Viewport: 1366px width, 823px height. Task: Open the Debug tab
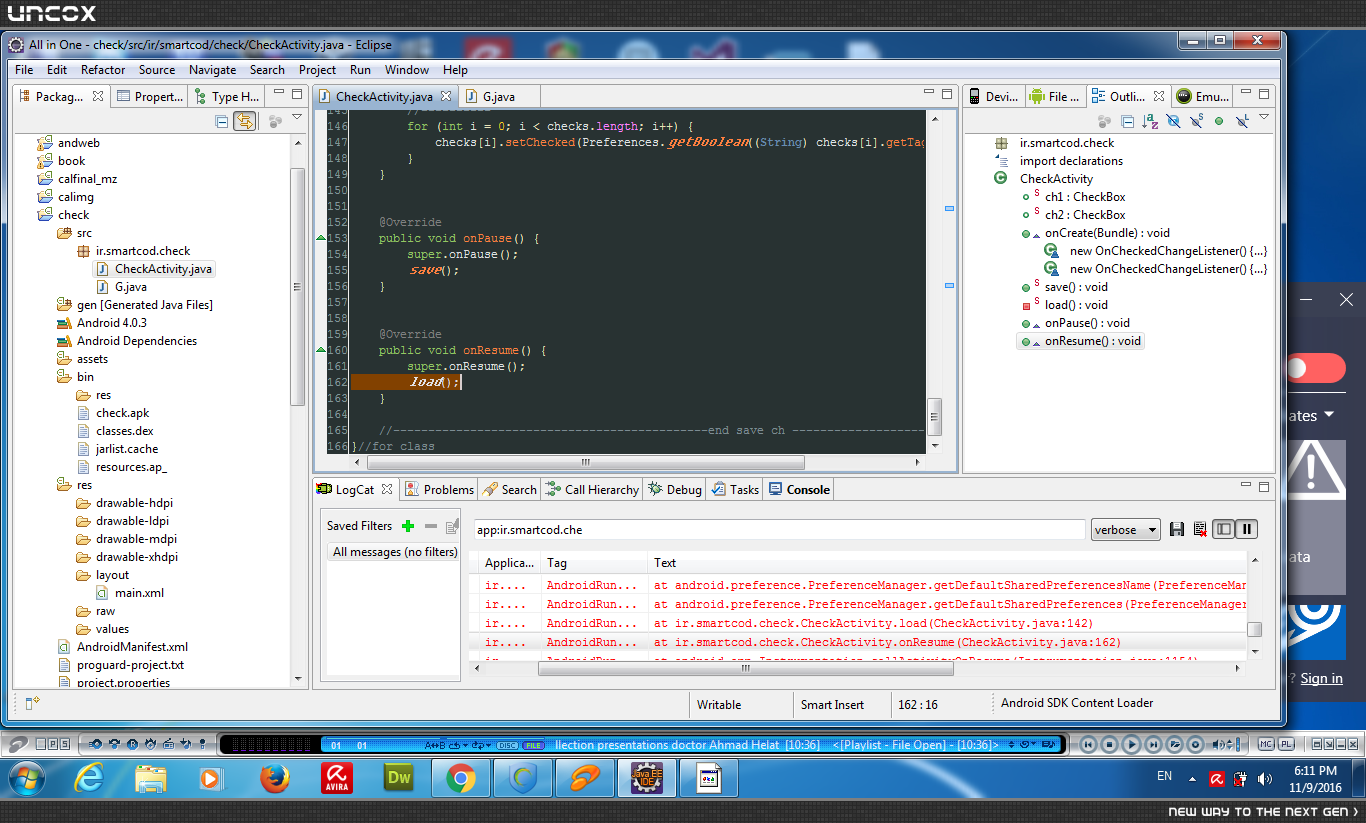675,489
